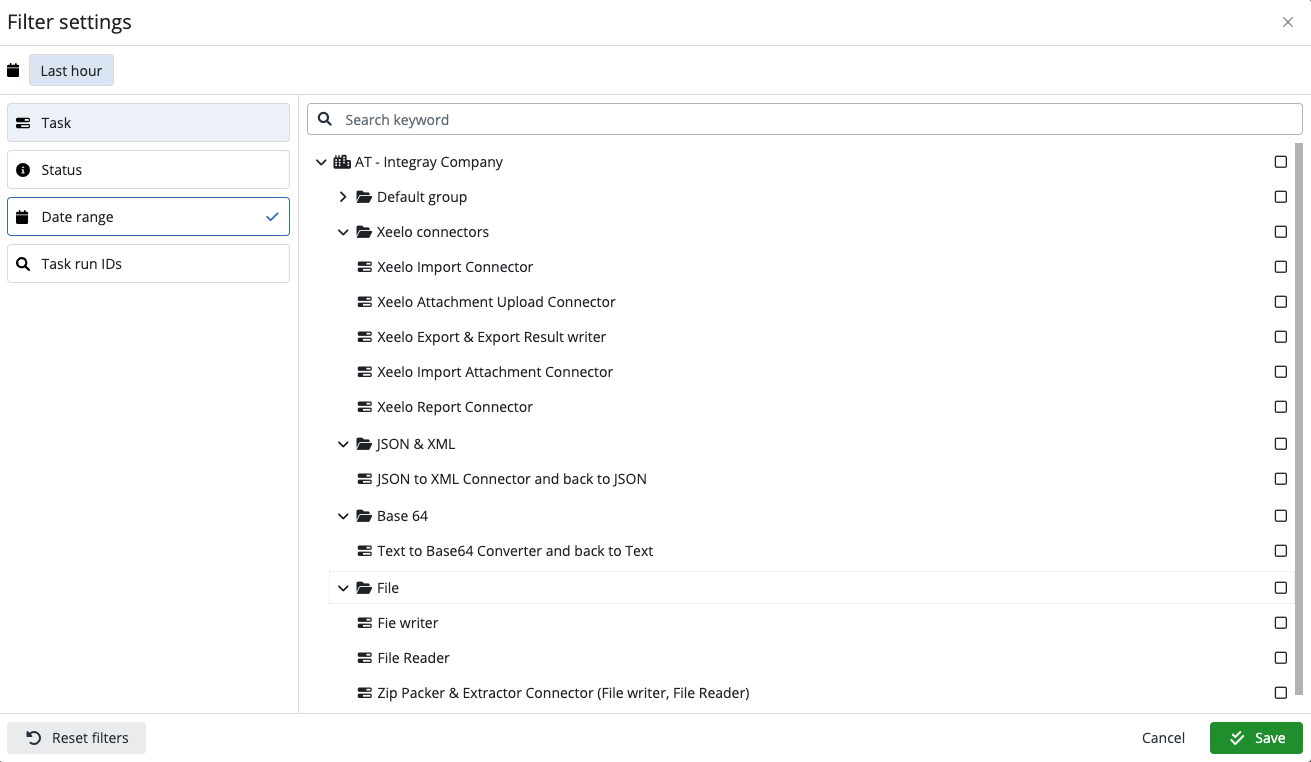Screen dimensions: 1311x762
Task: Check the File Reader checkbox
Action: coord(1280,658)
